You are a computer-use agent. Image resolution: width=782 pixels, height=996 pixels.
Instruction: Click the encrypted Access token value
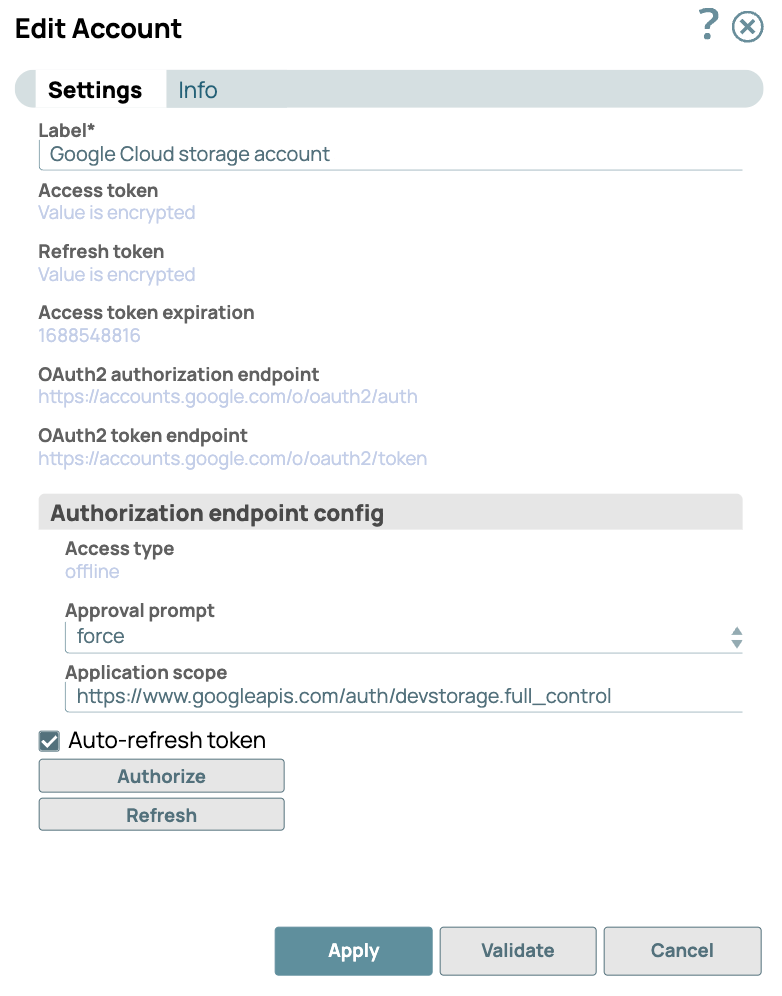click(x=116, y=213)
